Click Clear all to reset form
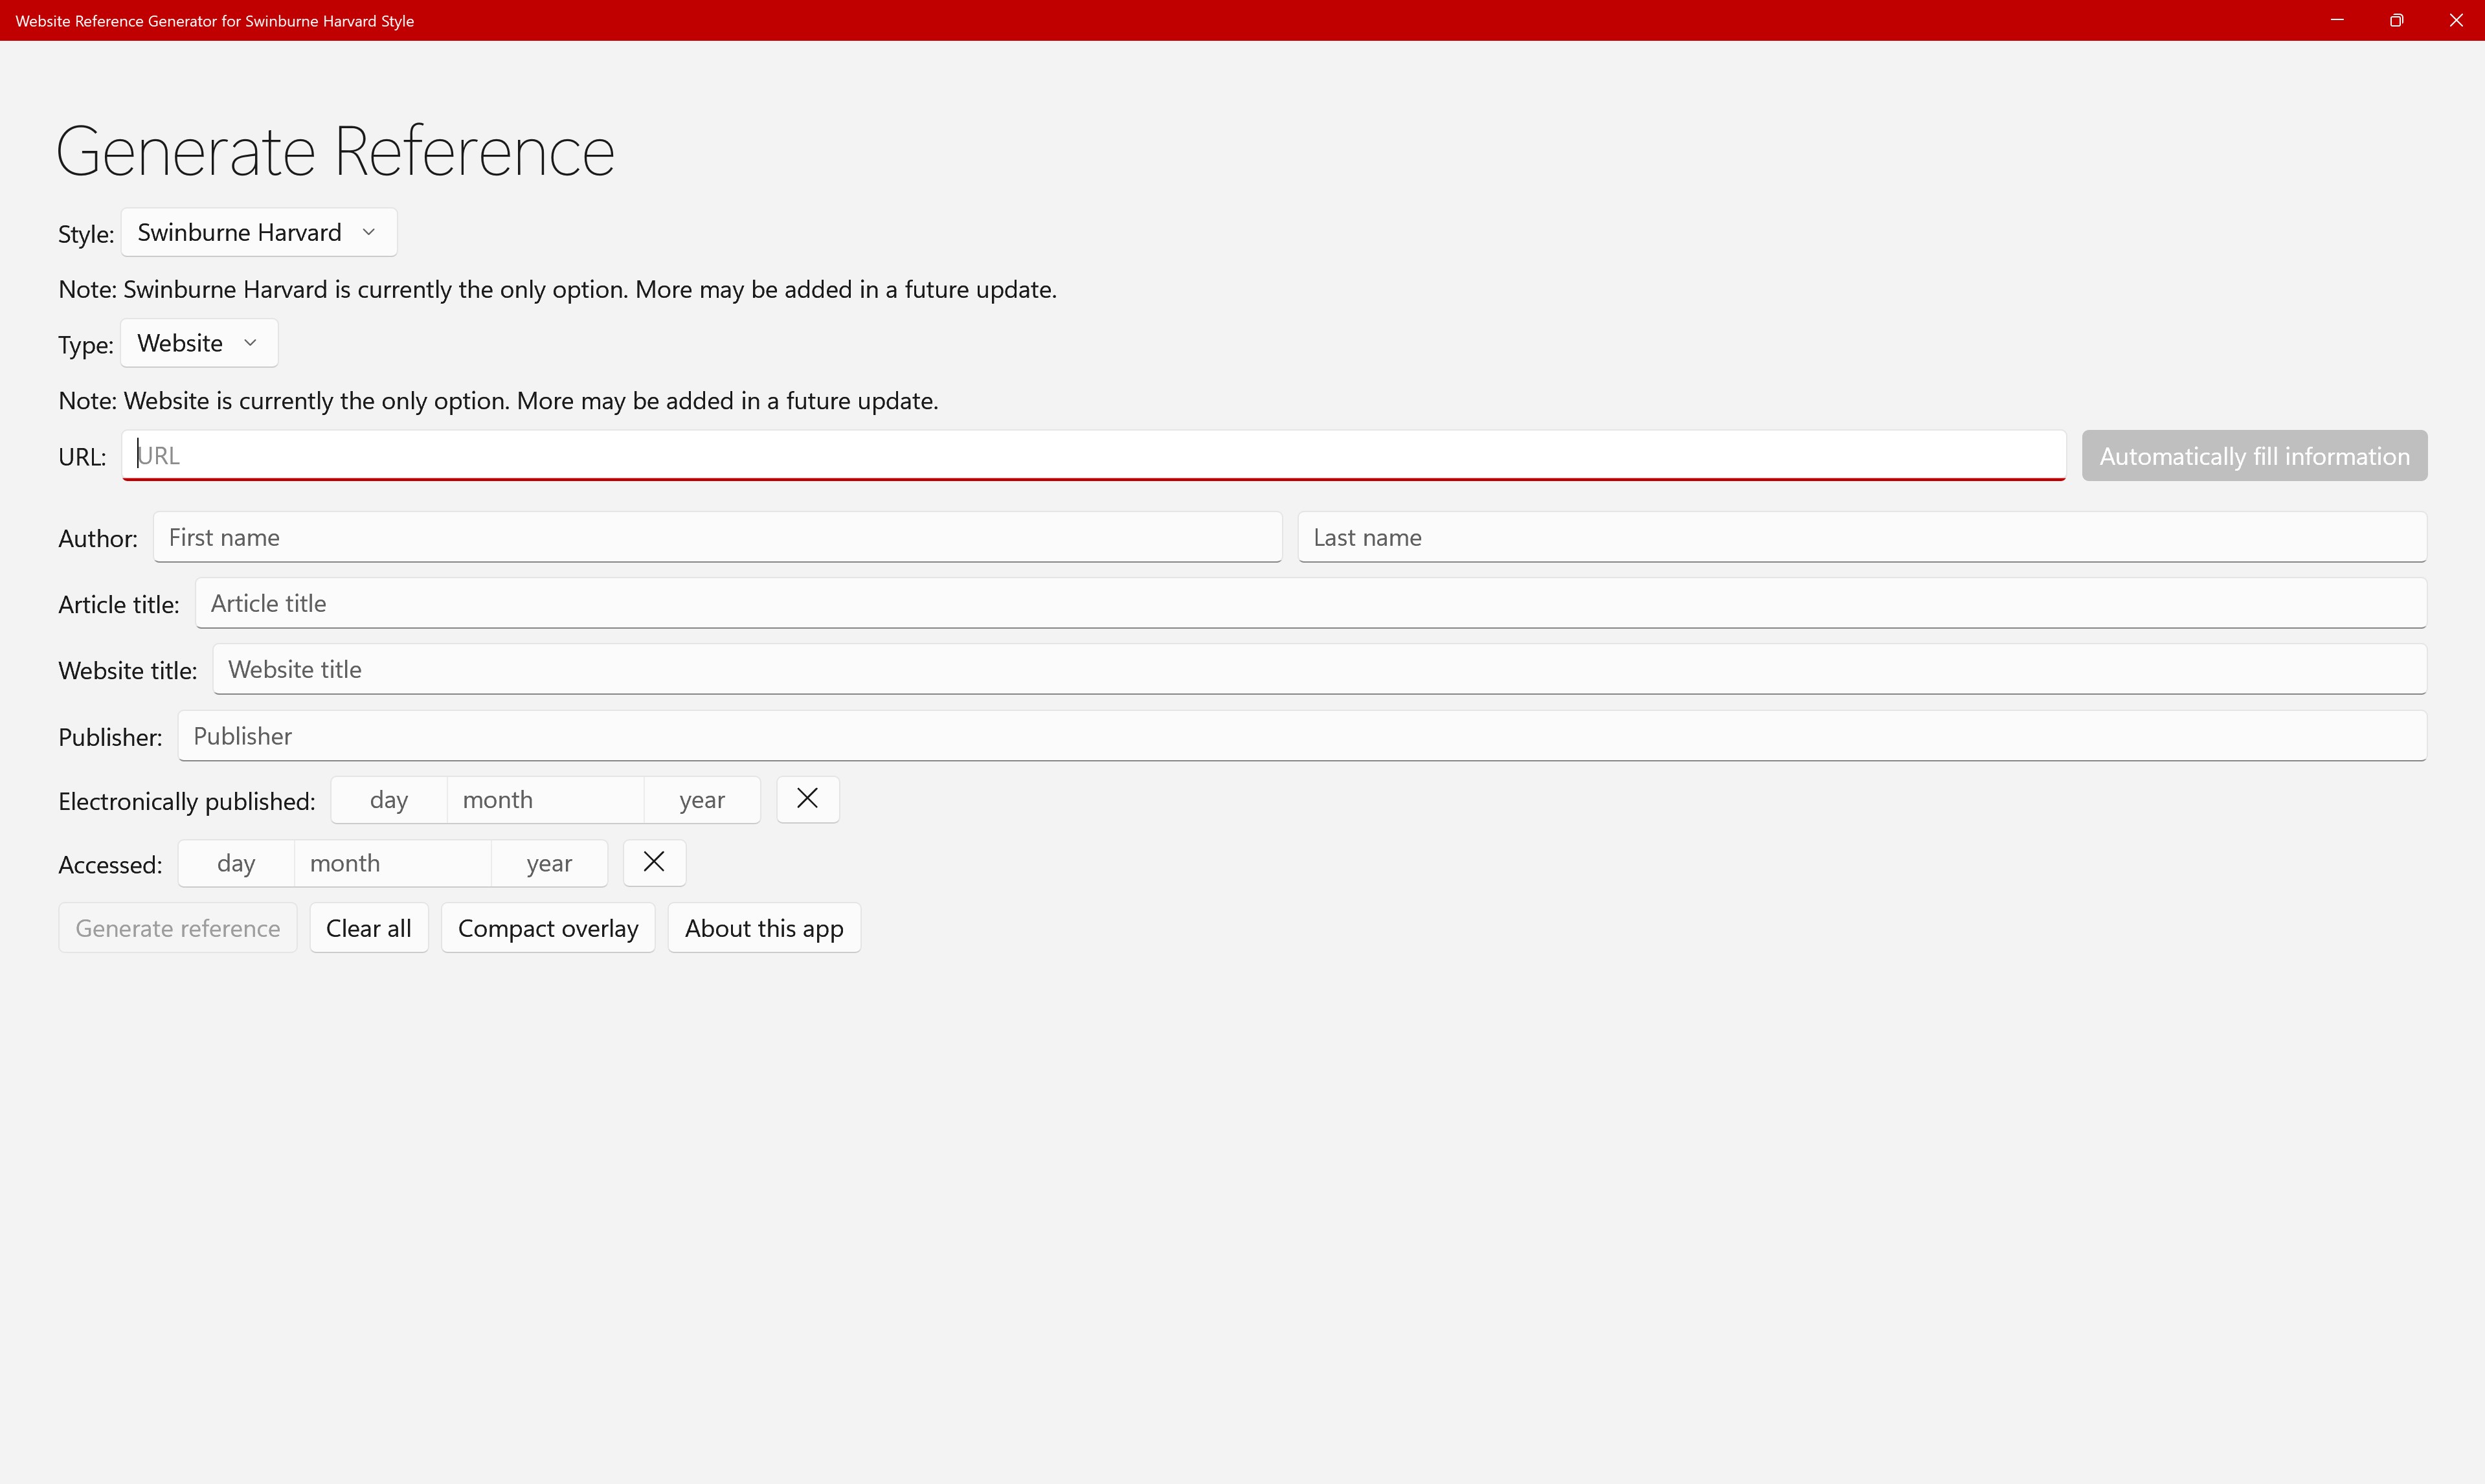The height and width of the screenshot is (1484, 2485). click(x=367, y=927)
